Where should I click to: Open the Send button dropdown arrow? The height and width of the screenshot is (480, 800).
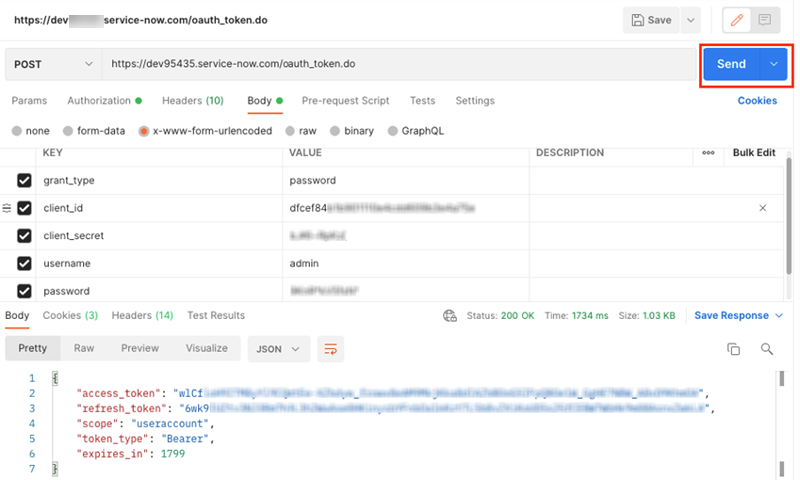click(773, 64)
